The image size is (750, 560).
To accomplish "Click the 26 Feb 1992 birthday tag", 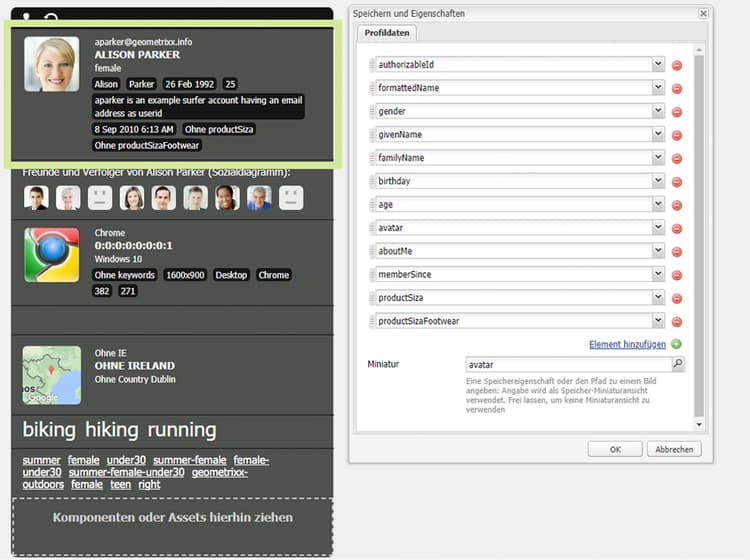I will (189, 84).
